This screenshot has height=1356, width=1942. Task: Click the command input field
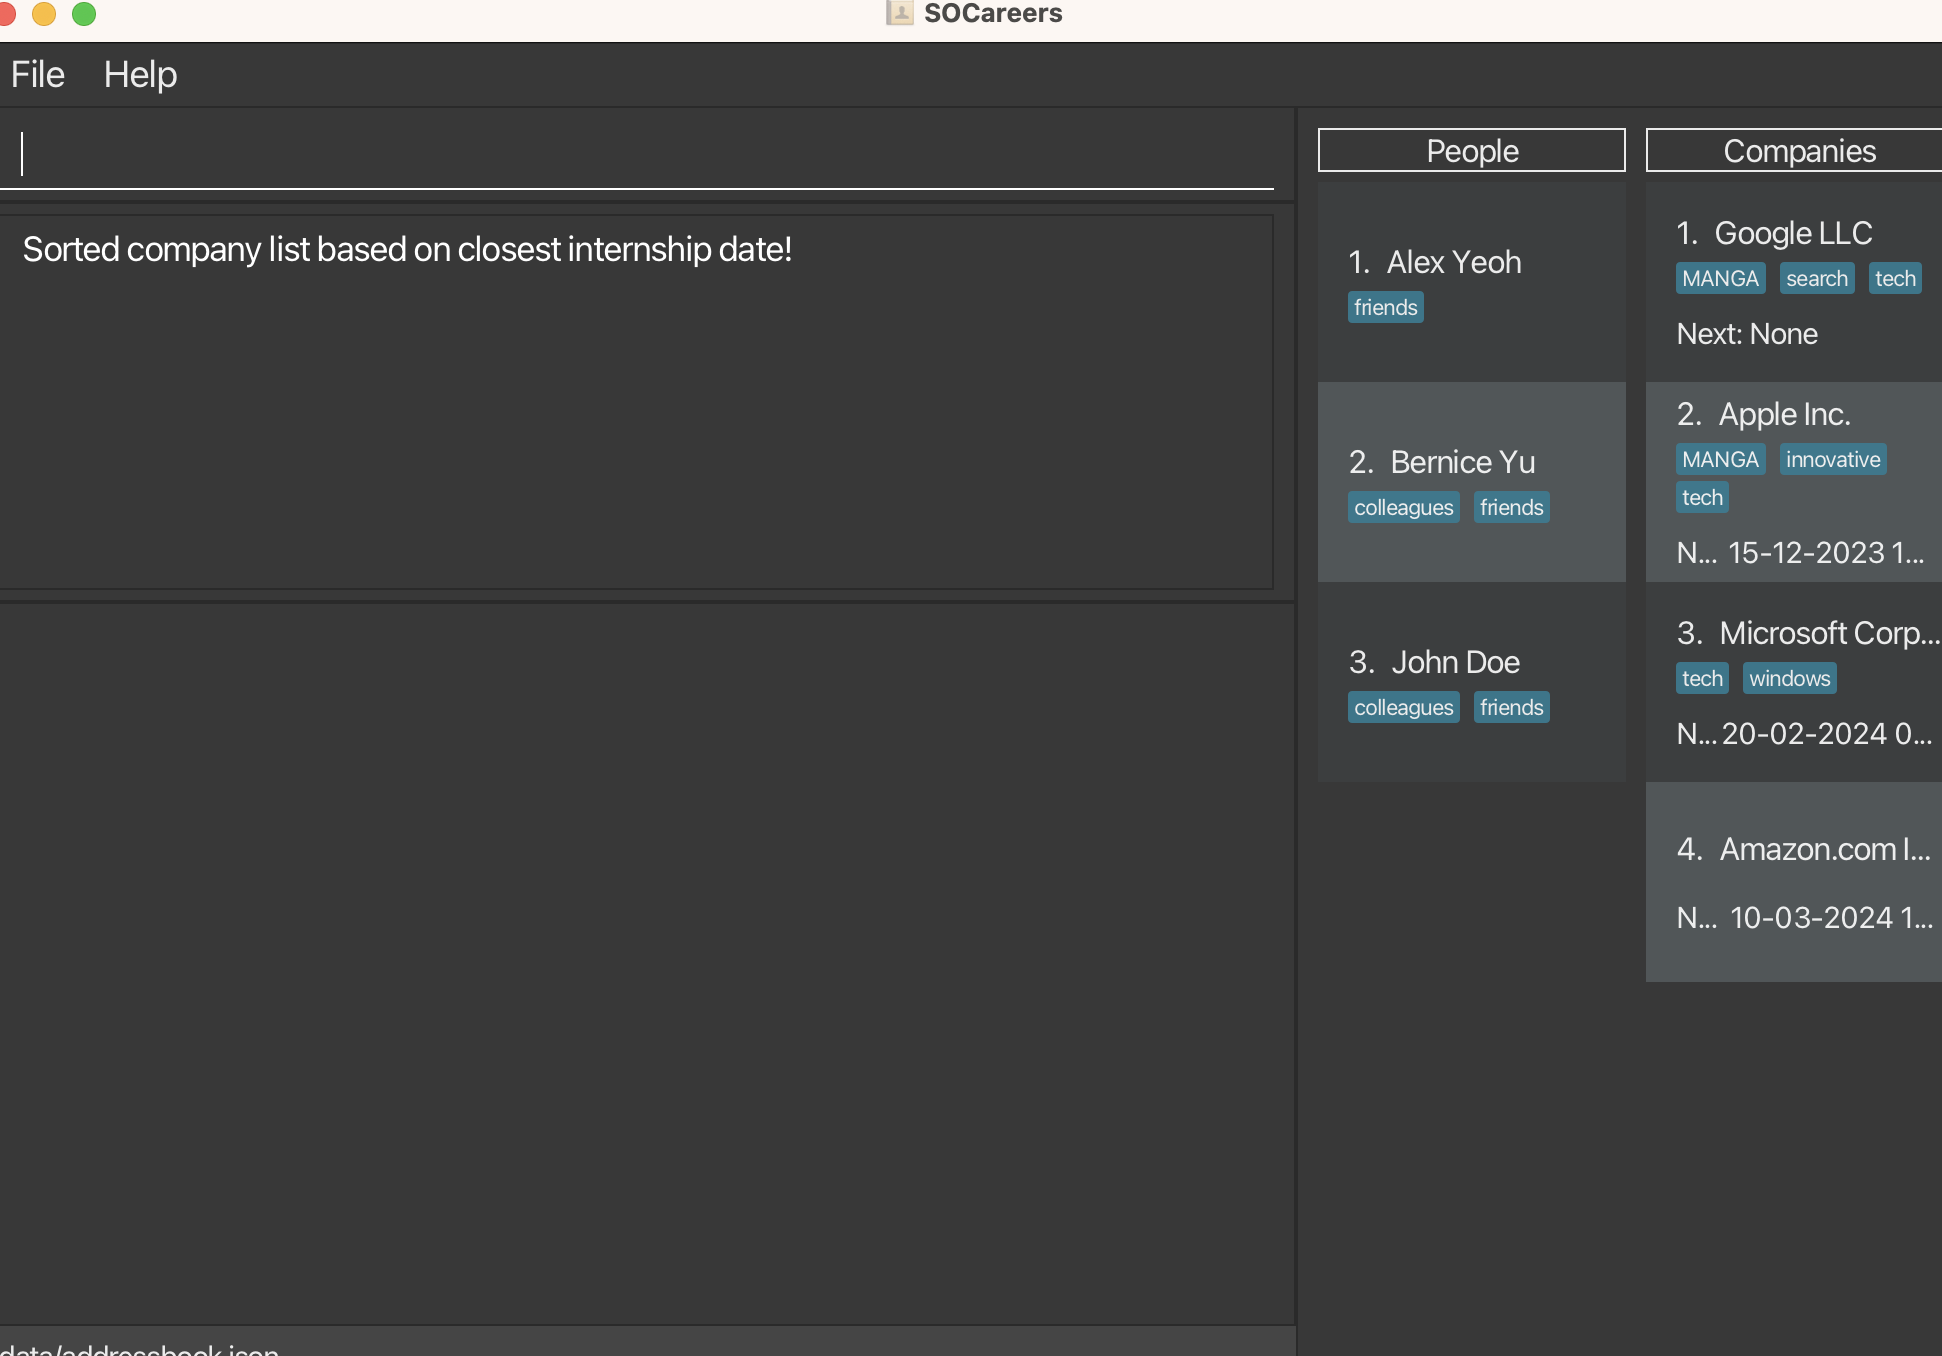(640, 155)
